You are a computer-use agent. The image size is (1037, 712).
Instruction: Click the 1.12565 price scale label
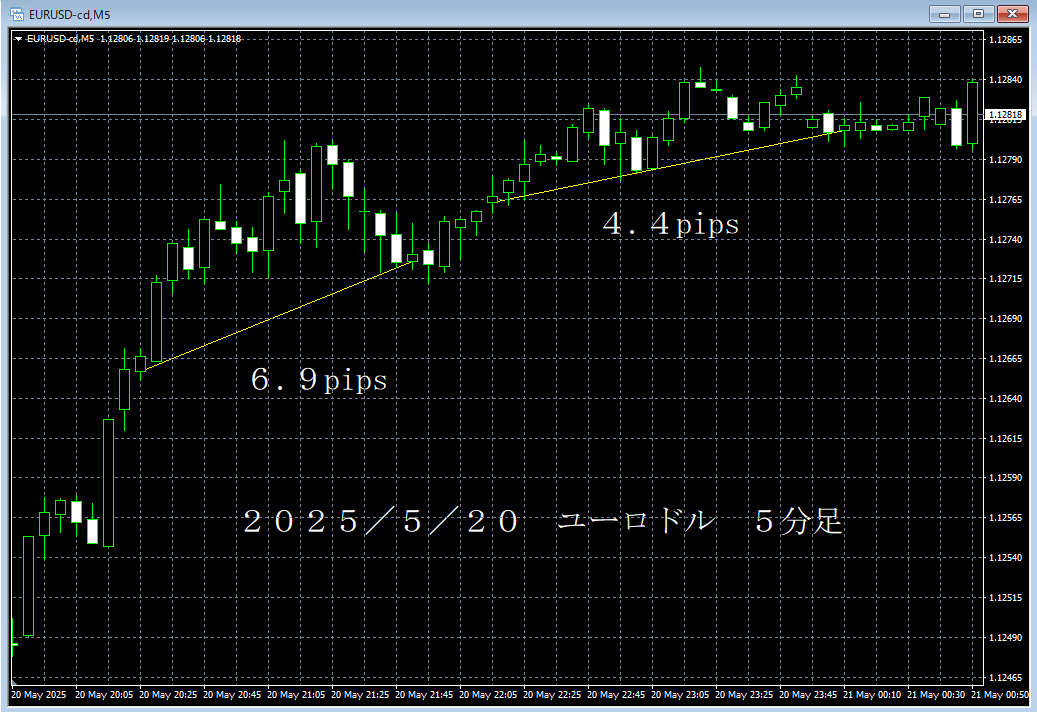(1005, 518)
